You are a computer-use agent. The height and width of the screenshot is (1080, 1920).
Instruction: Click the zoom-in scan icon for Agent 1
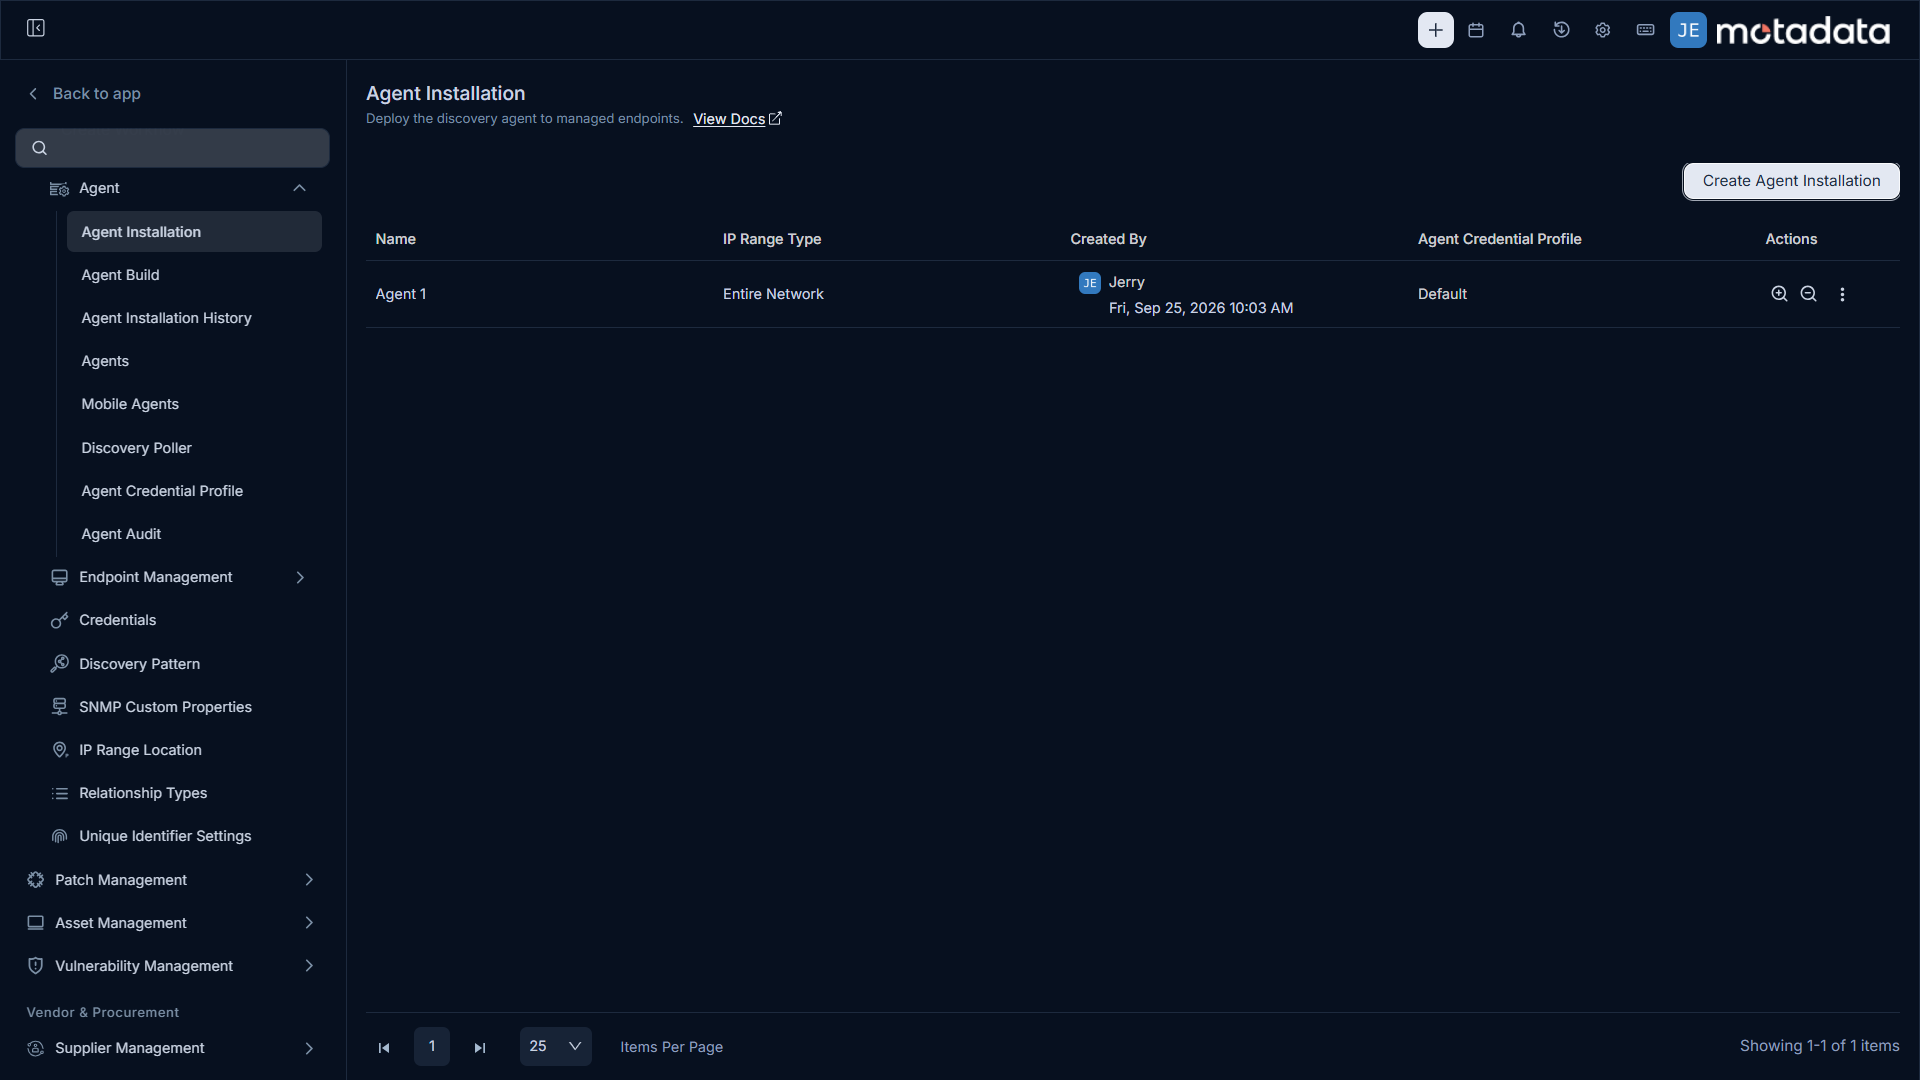coord(1779,294)
